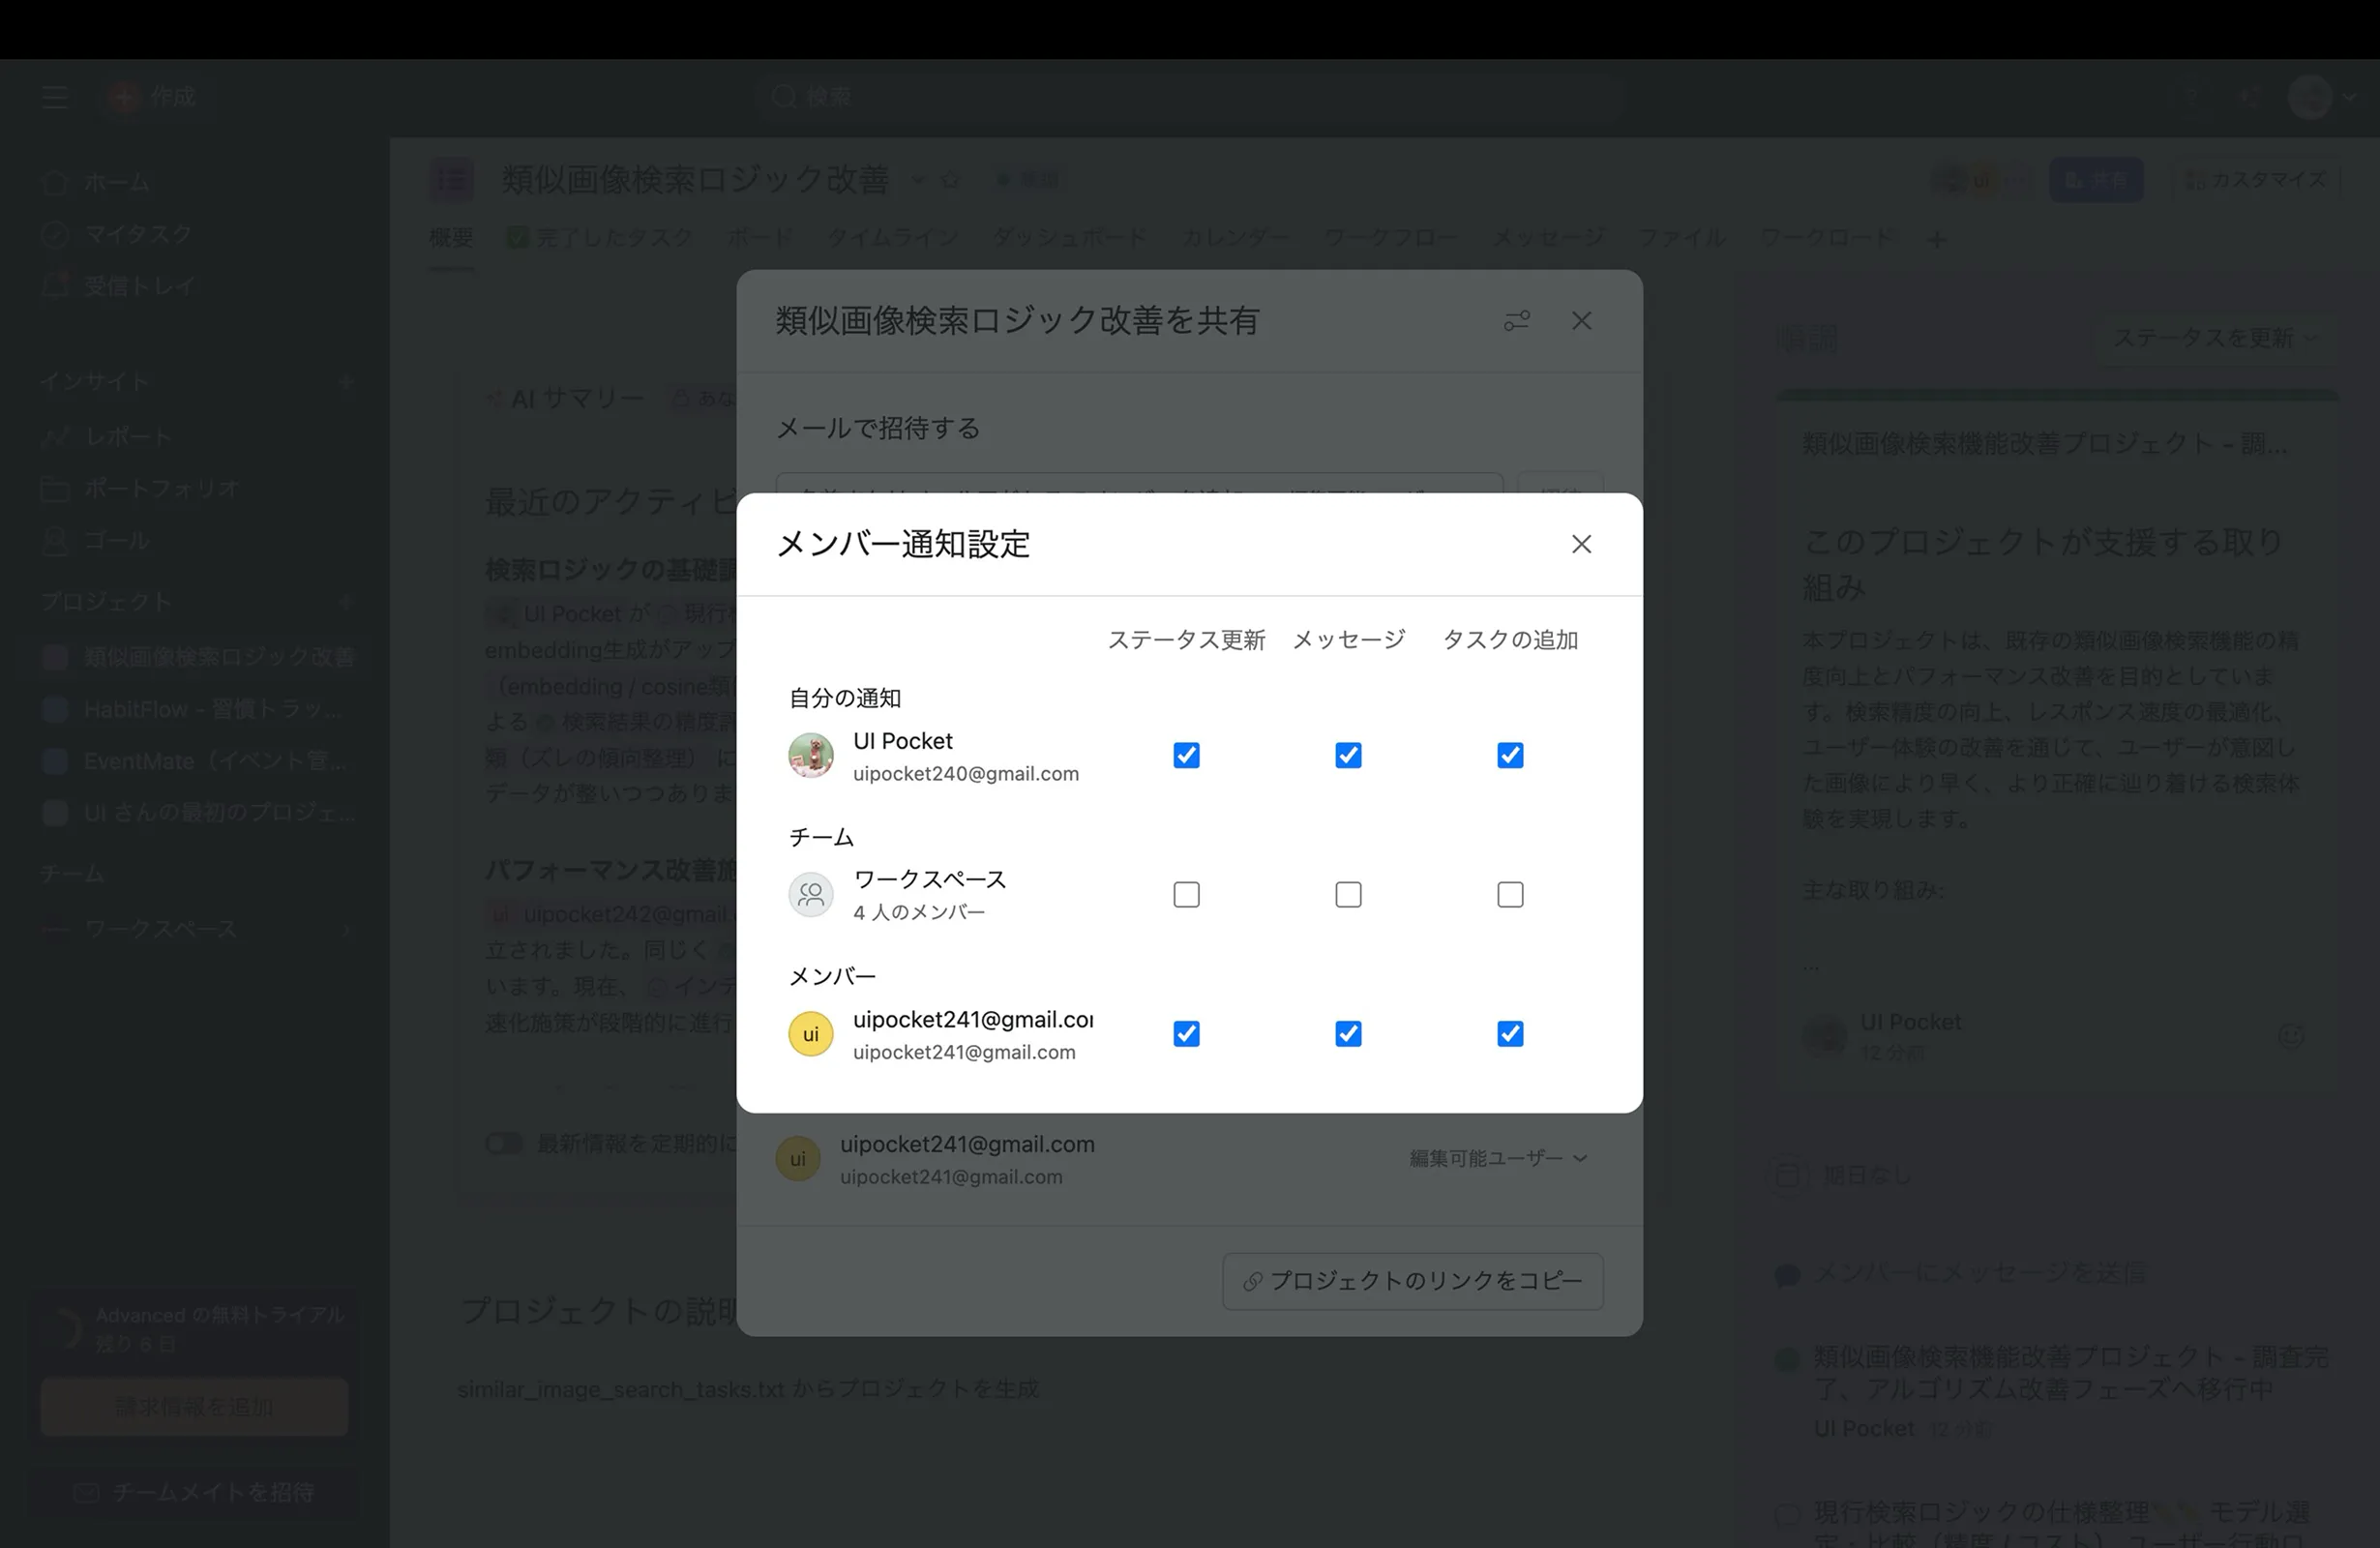Switch to ファイル tab
The height and width of the screenshot is (1548, 2380).
point(1682,238)
